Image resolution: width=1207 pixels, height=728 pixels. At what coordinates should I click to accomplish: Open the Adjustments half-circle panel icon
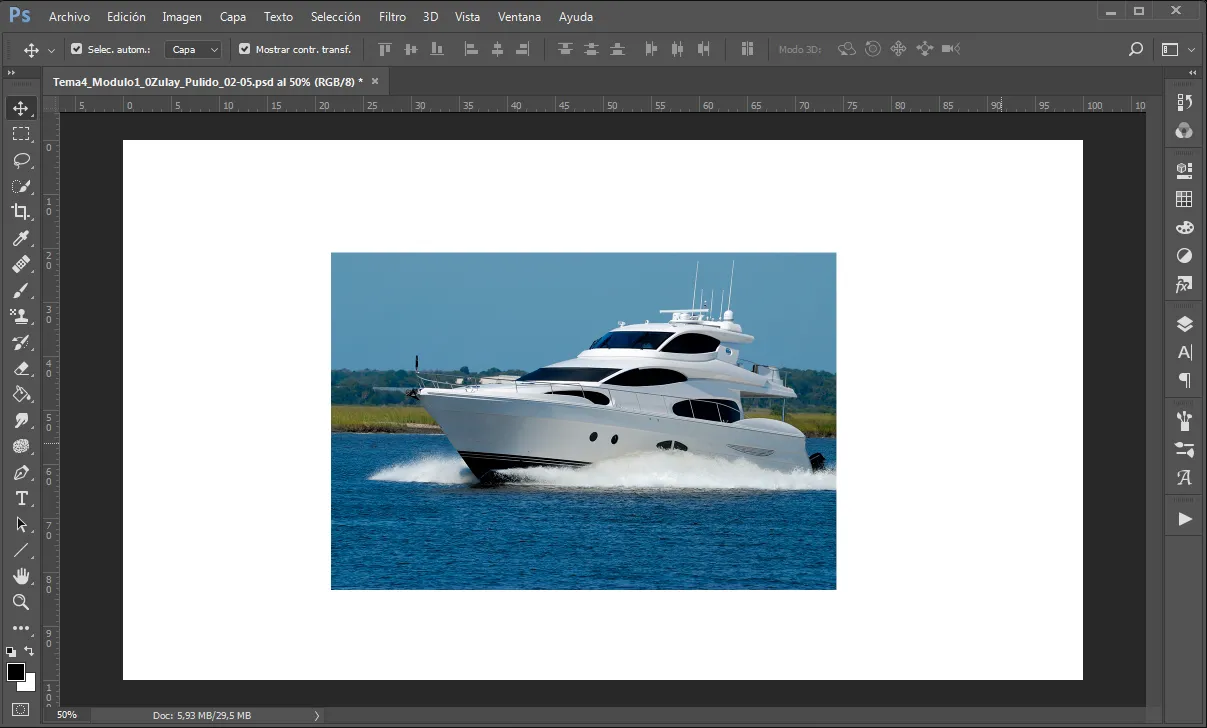click(x=1185, y=256)
